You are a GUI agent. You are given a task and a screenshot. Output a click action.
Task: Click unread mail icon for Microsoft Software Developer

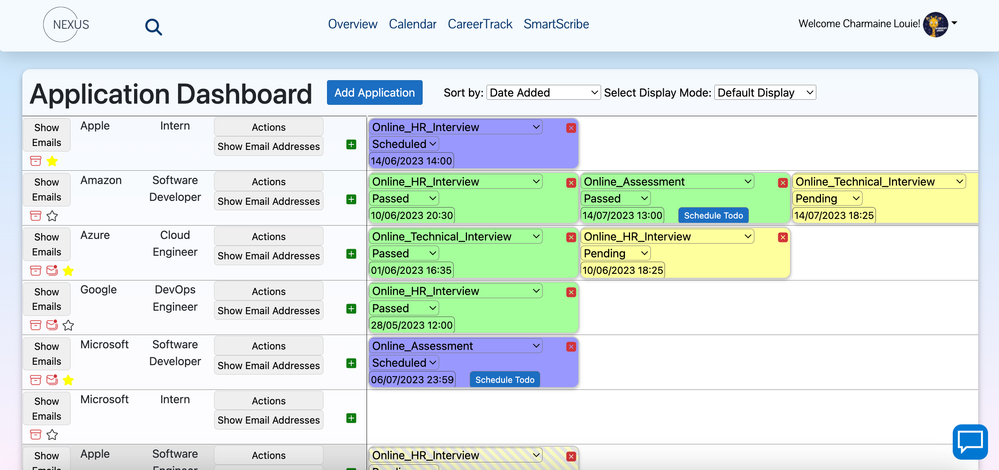52,380
